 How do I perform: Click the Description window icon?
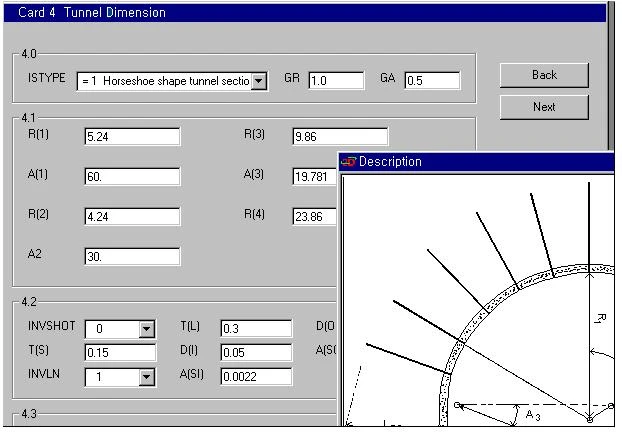(348, 162)
